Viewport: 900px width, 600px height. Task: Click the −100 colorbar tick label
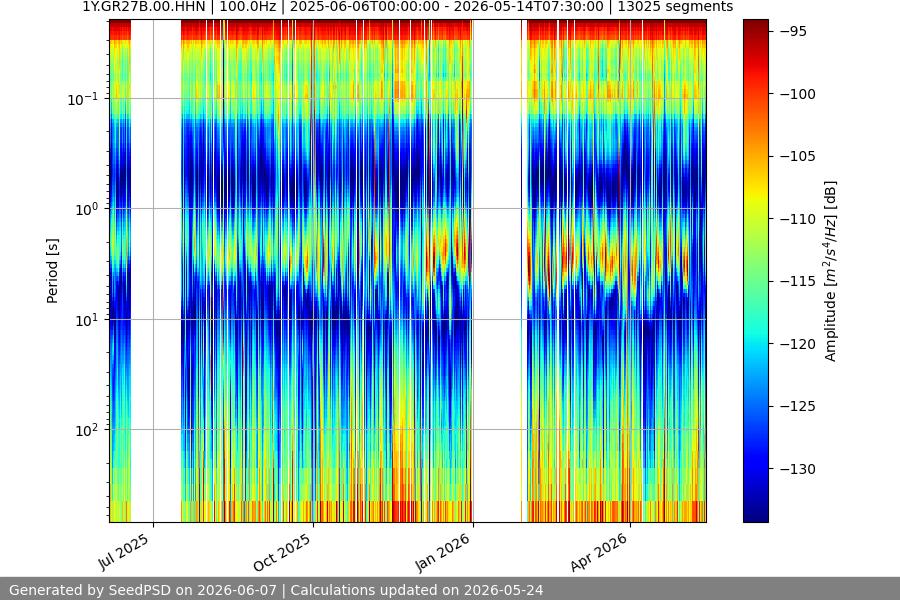click(798, 94)
